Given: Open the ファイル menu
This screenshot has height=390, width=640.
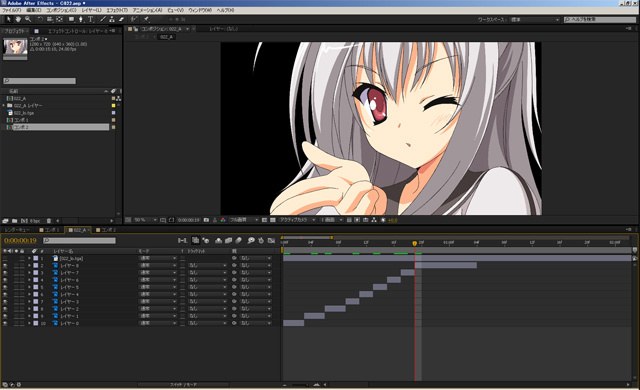Looking at the screenshot, I should pos(12,10).
